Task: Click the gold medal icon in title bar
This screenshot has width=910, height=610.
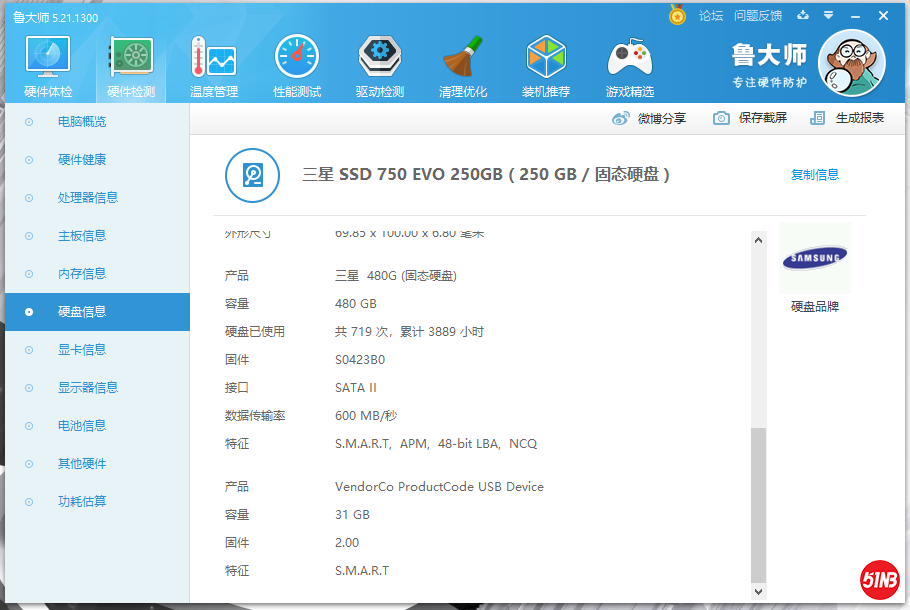Action: 678,16
